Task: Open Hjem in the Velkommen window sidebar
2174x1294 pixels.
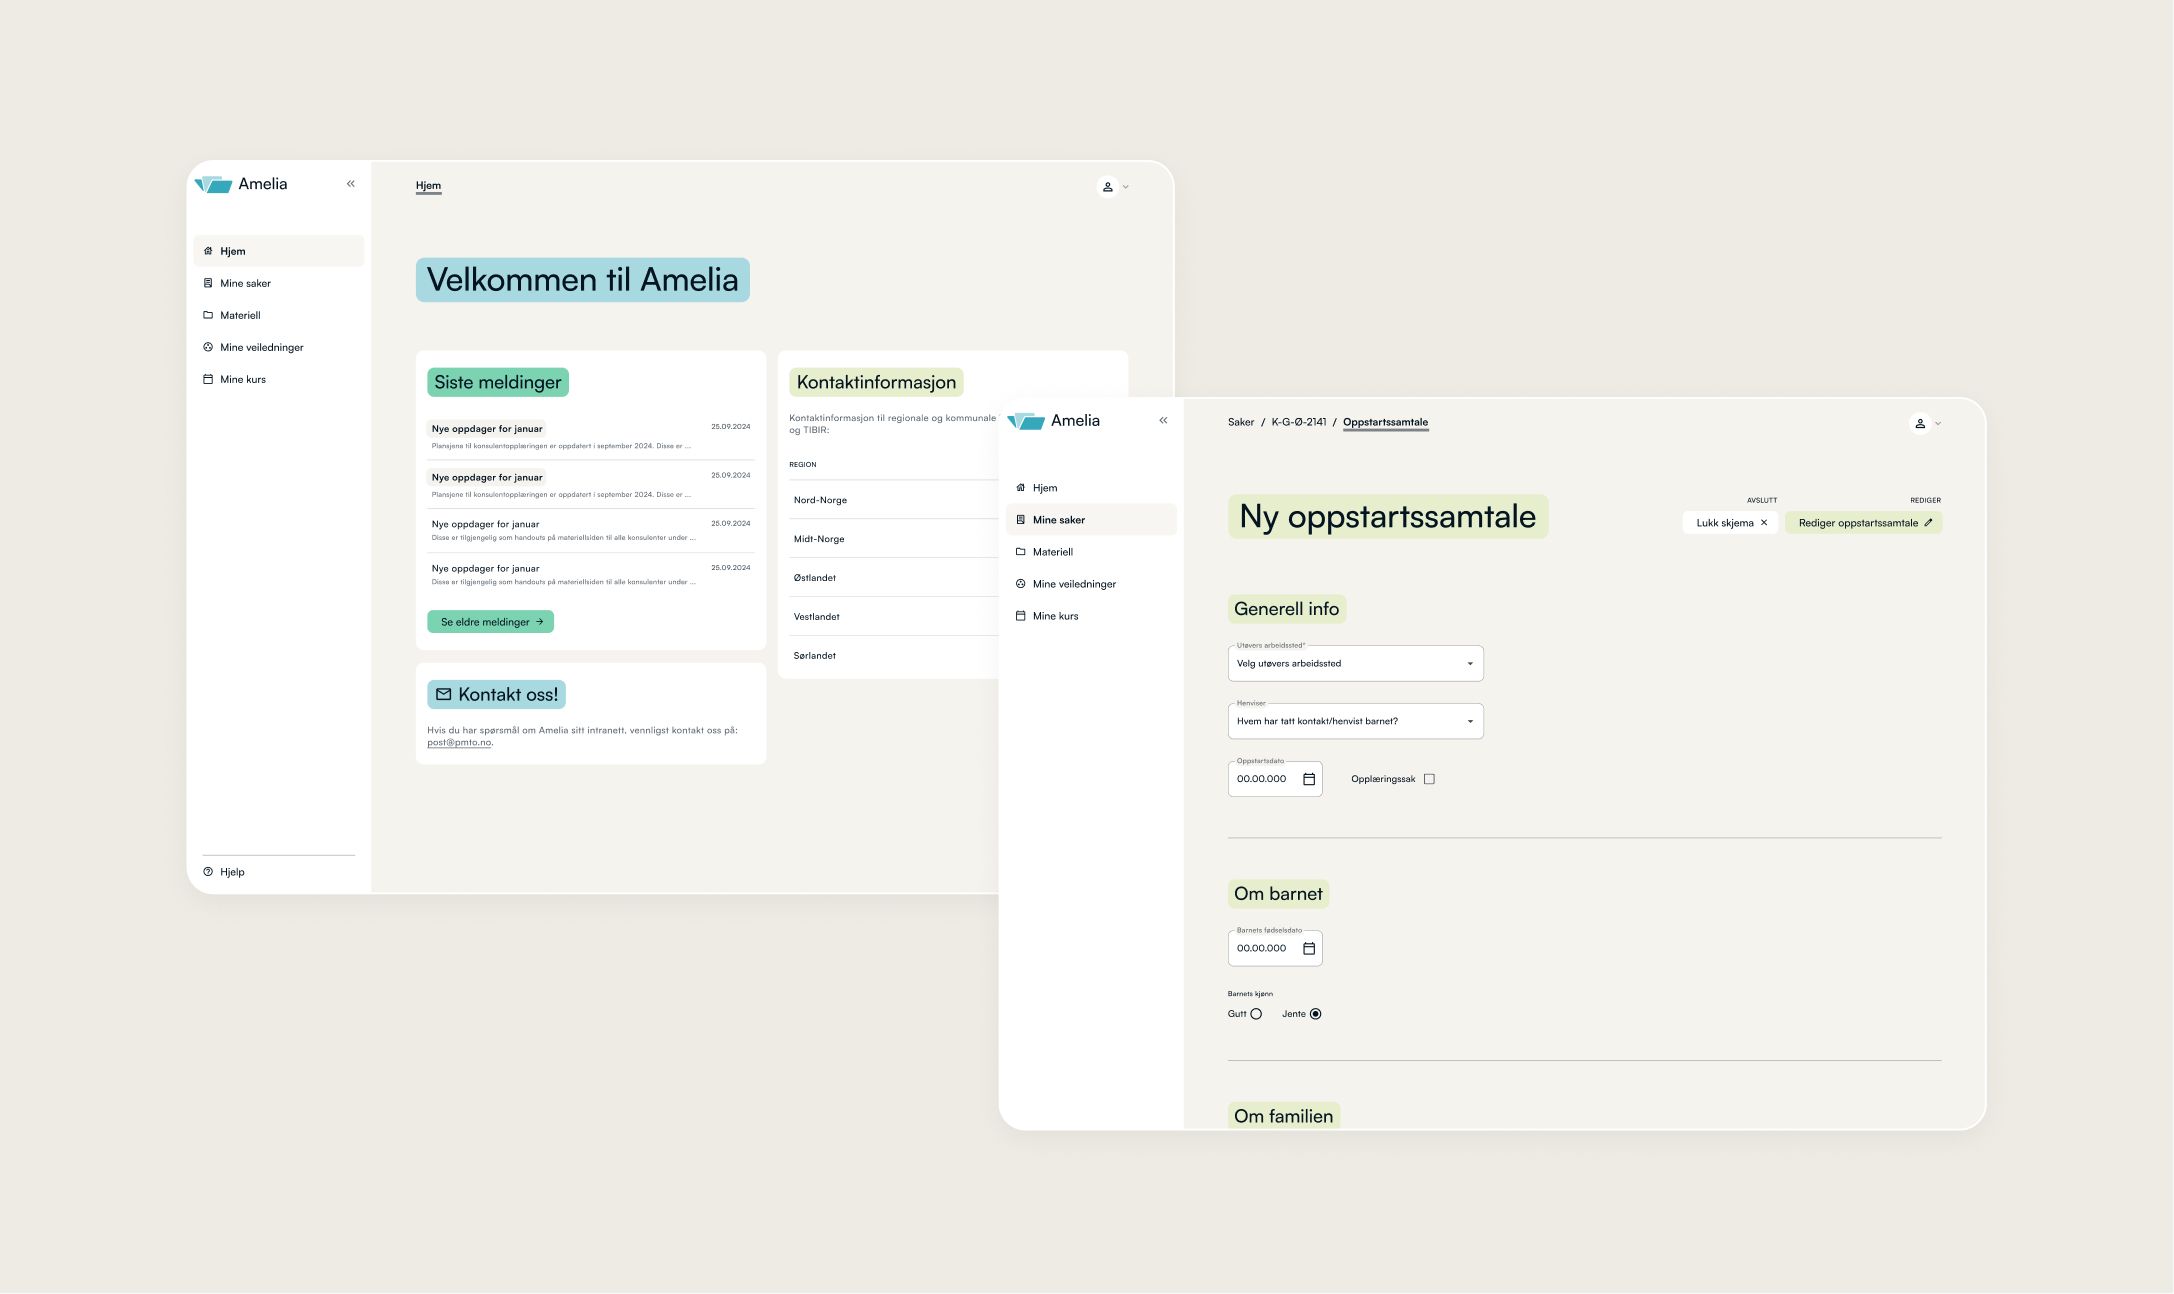Action: pos(279,251)
